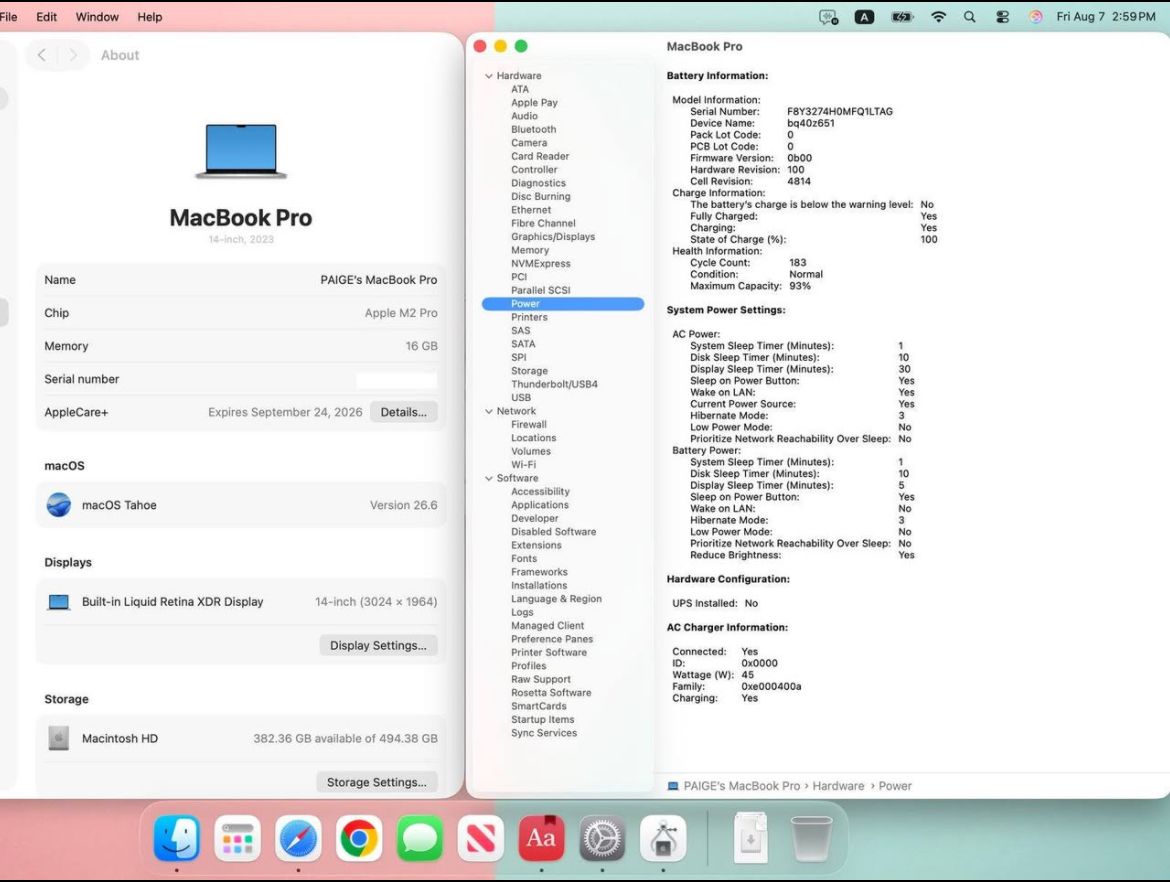Screen dimensions: 1170x882
Task: Open Downloads stack in Dock
Action: (x=751, y=839)
